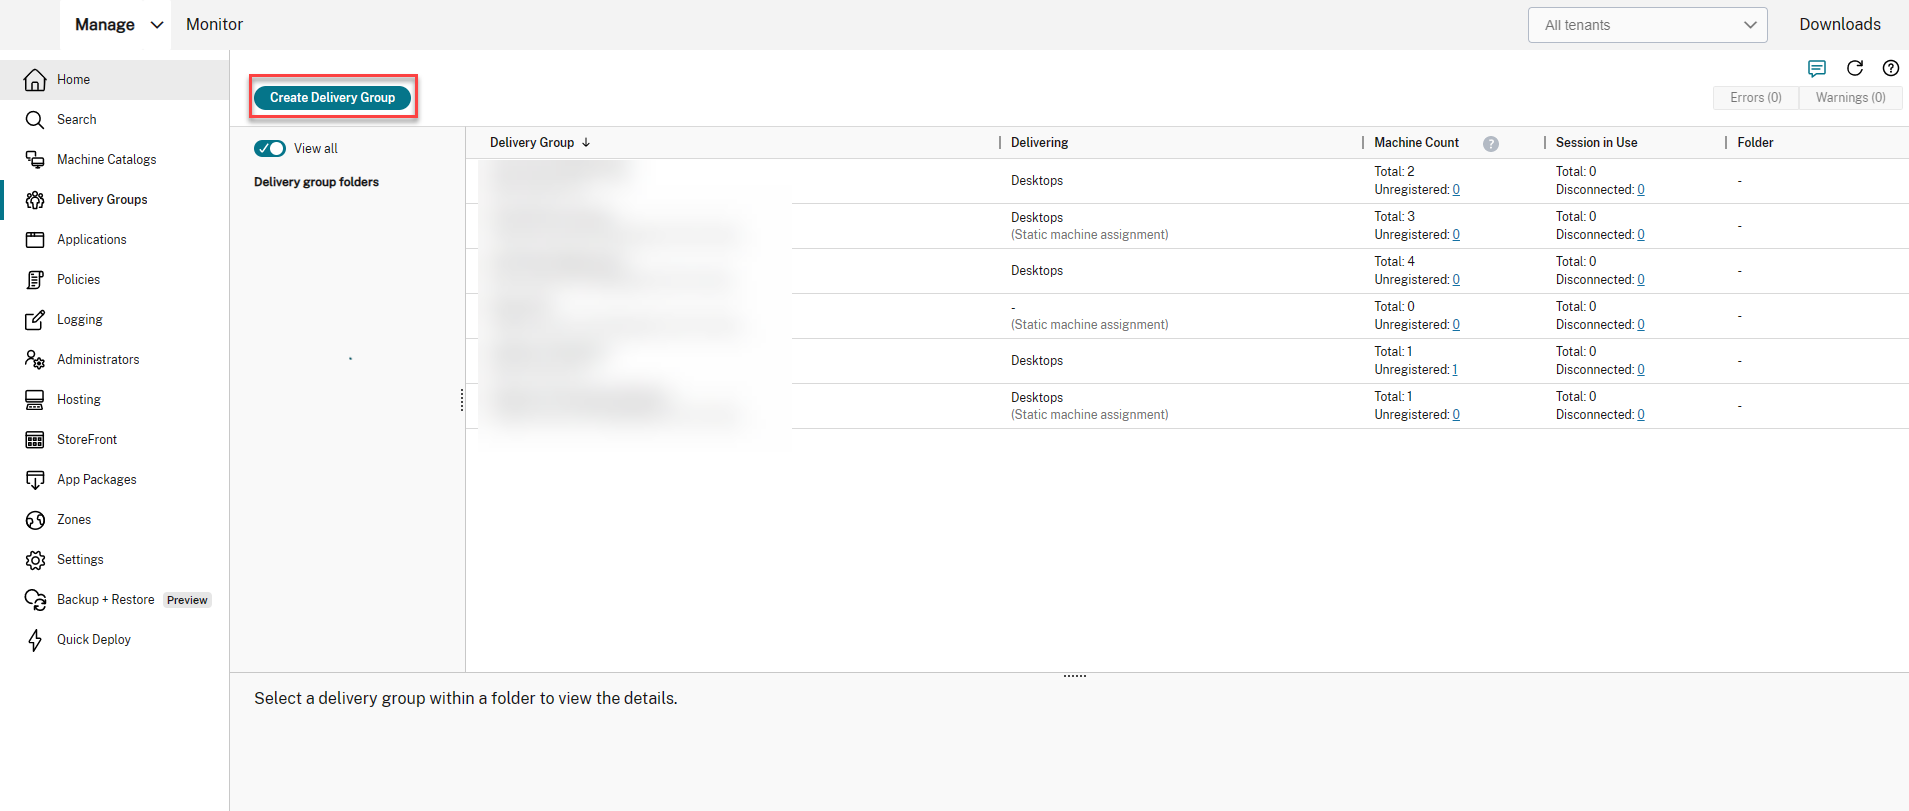Click the Machine Count info icon

(x=1490, y=143)
